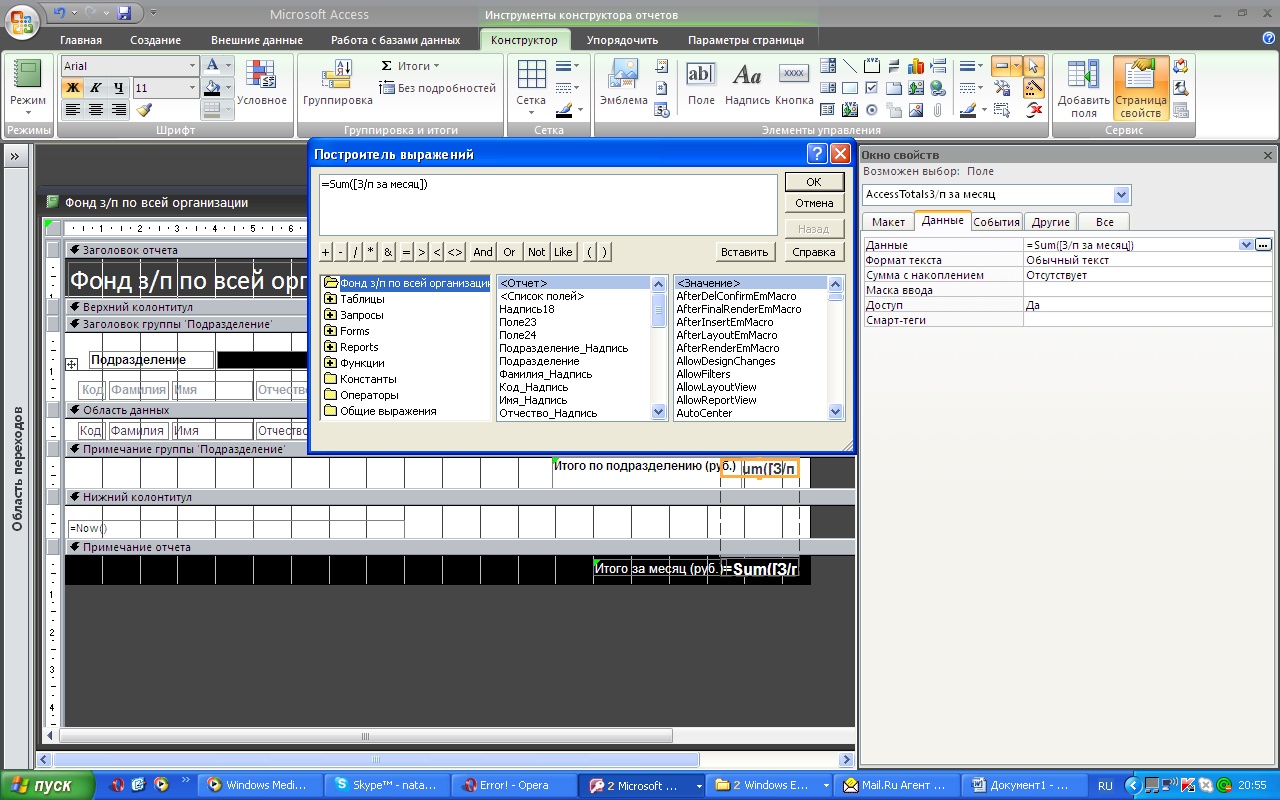Click the Conditional formatting (Условное) icon

pyautogui.click(x=262, y=82)
